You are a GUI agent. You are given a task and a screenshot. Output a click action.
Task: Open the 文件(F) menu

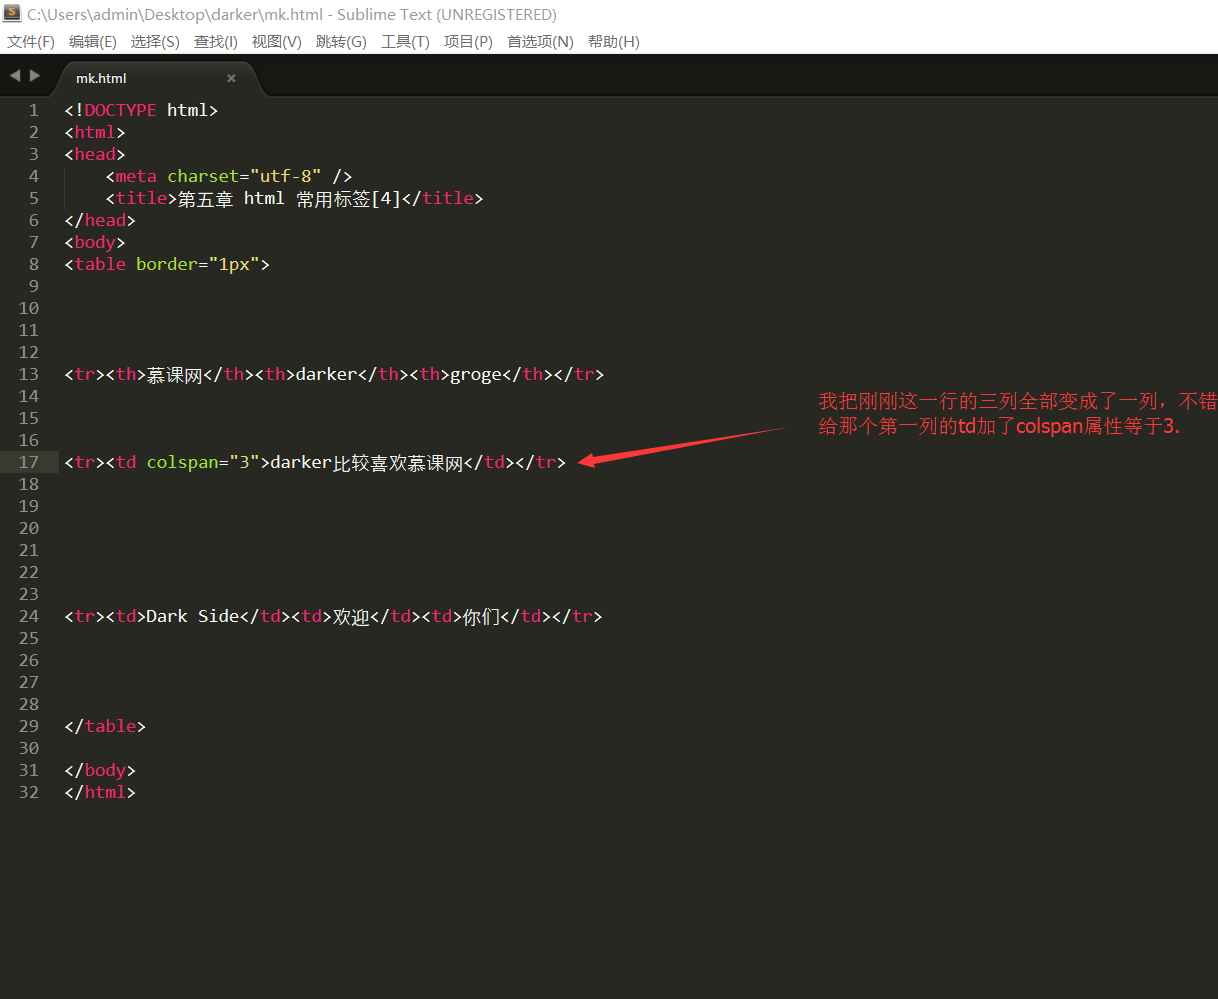tap(31, 41)
